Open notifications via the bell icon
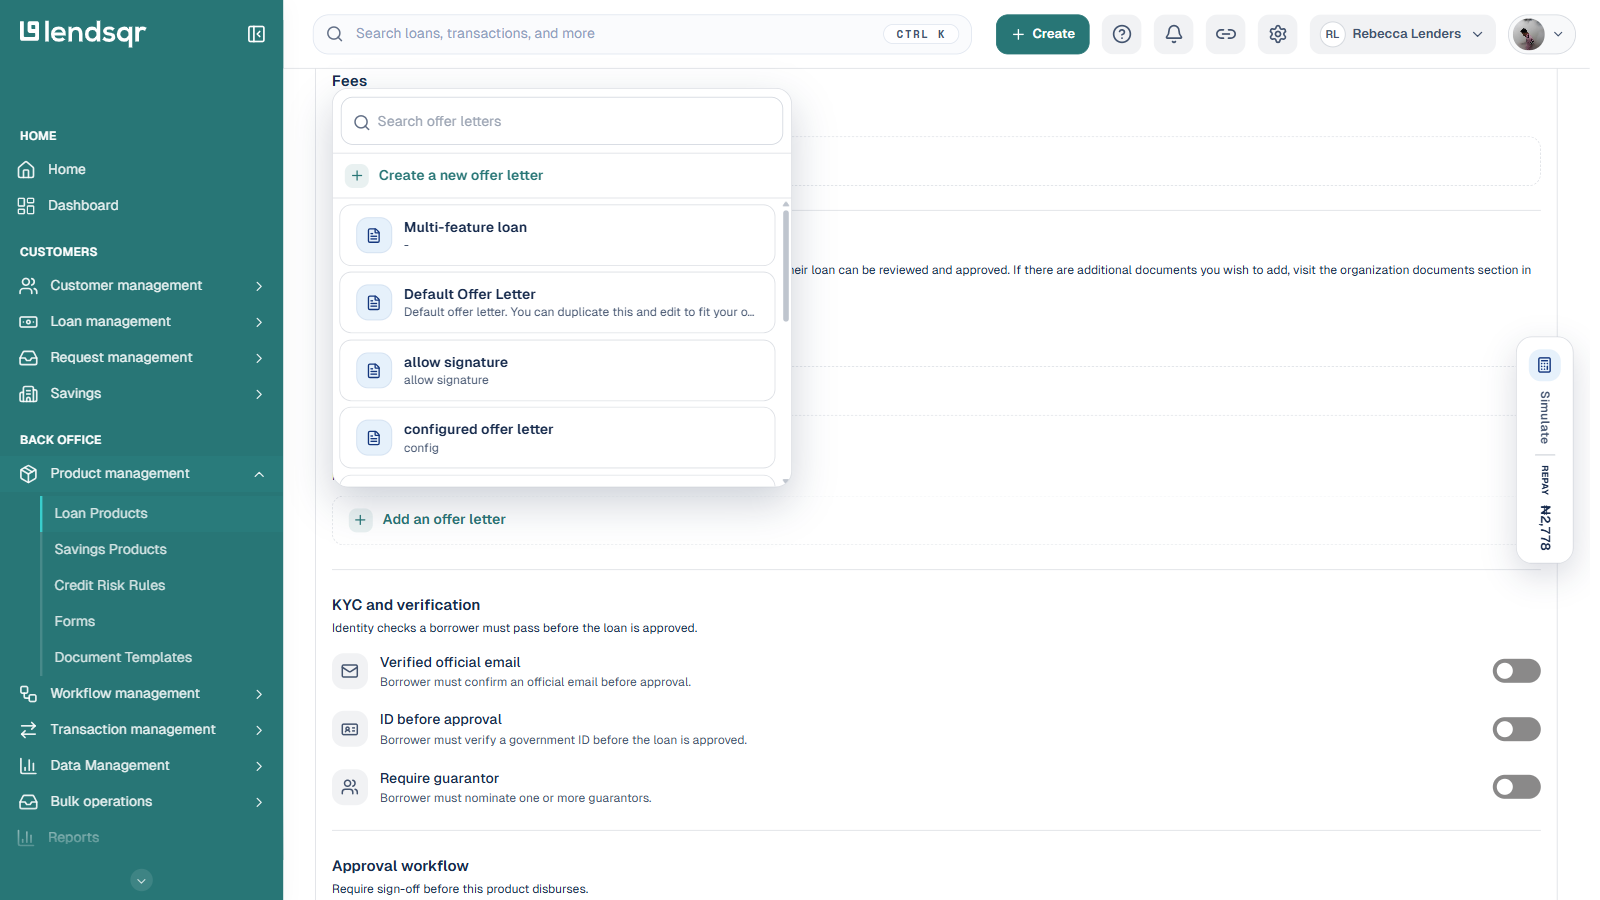This screenshot has height=900, width=1600. coord(1174,34)
